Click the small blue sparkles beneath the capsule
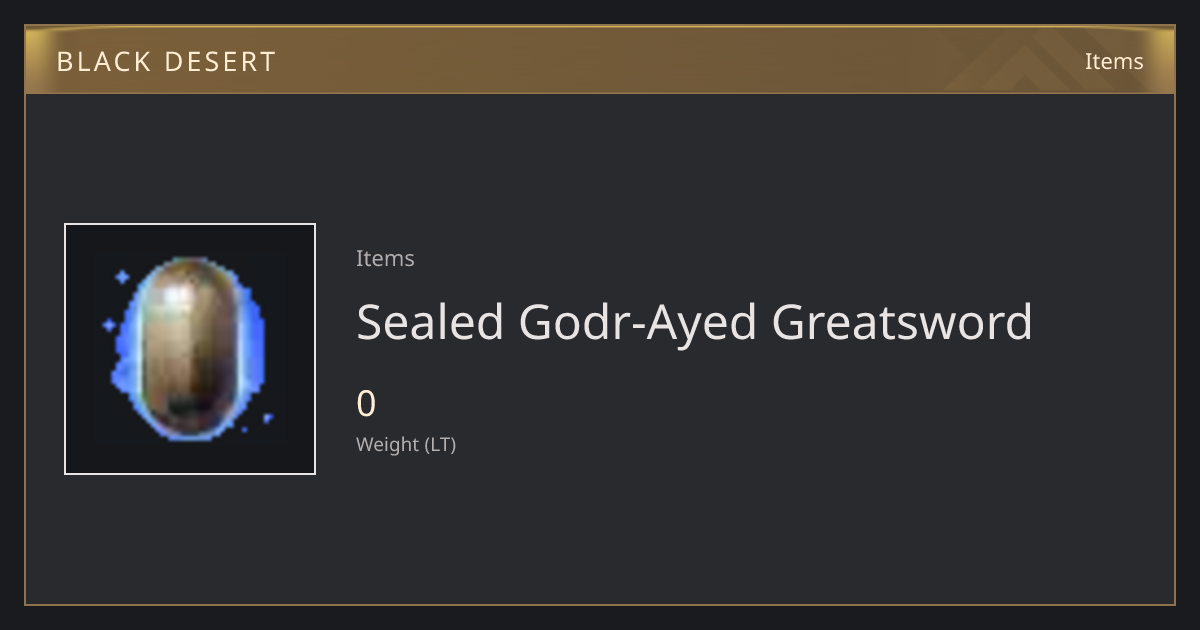Viewport: 1200px width, 630px height. coord(256,421)
